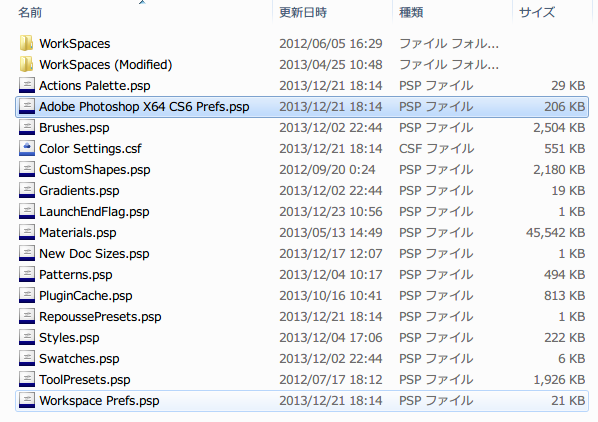Click the Adobe Photoshop X64 CS6 Prefs.psp icon
598x422 pixels.
27,106
